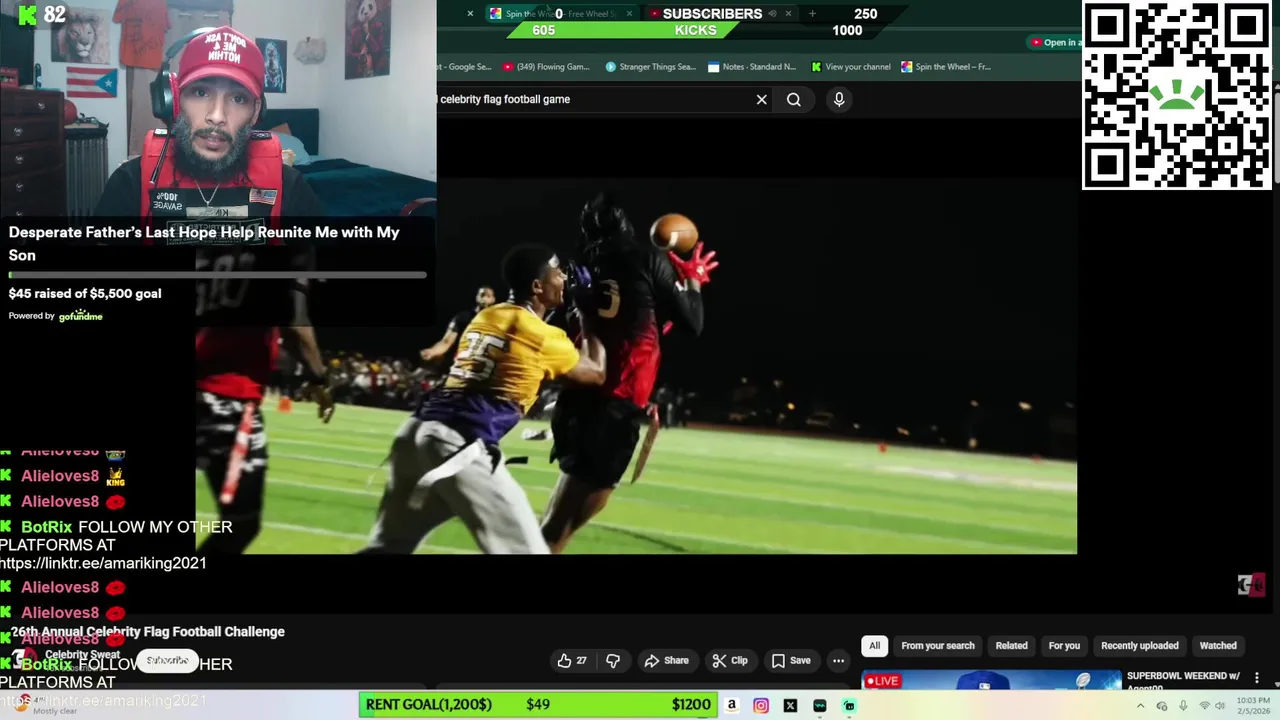Click the BotRix chat username
Viewport: 1280px width, 720px height.
point(47,527)
